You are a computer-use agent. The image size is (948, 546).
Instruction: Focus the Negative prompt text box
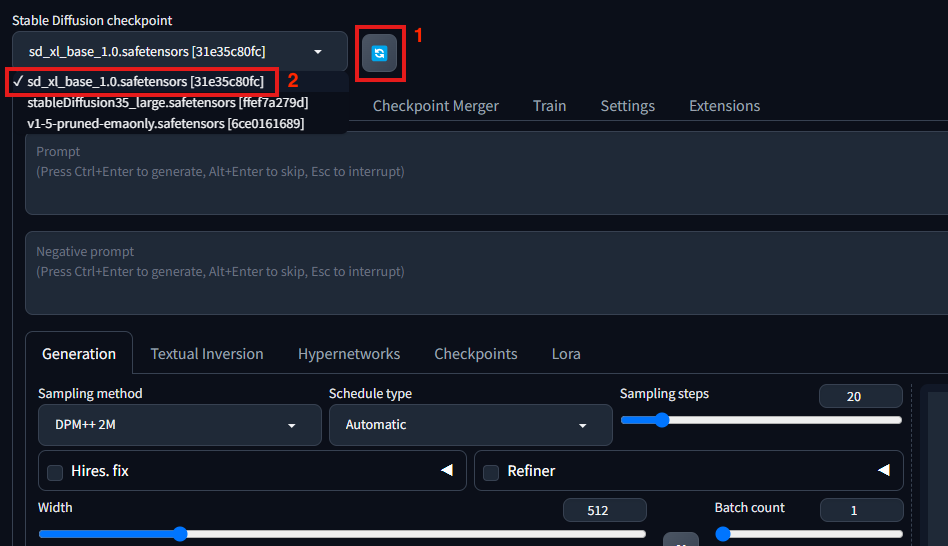487,273
